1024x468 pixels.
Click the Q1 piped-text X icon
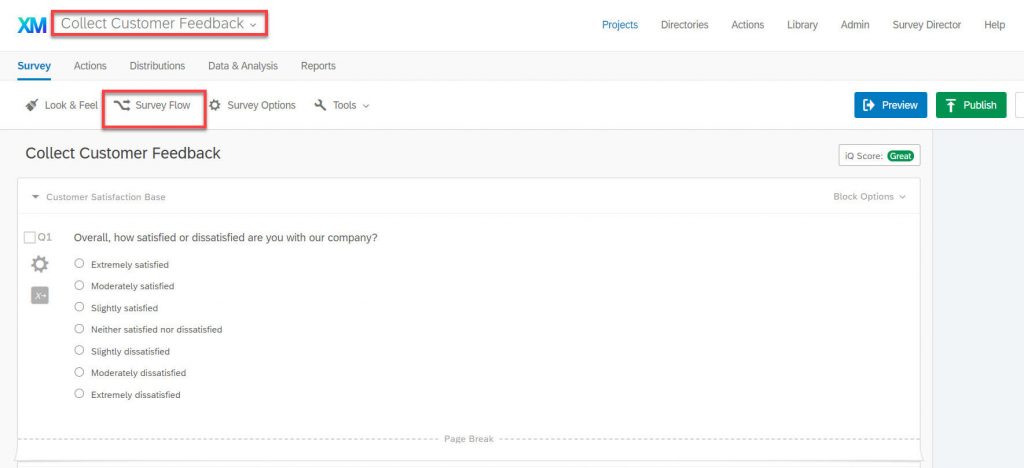(40, 296)
